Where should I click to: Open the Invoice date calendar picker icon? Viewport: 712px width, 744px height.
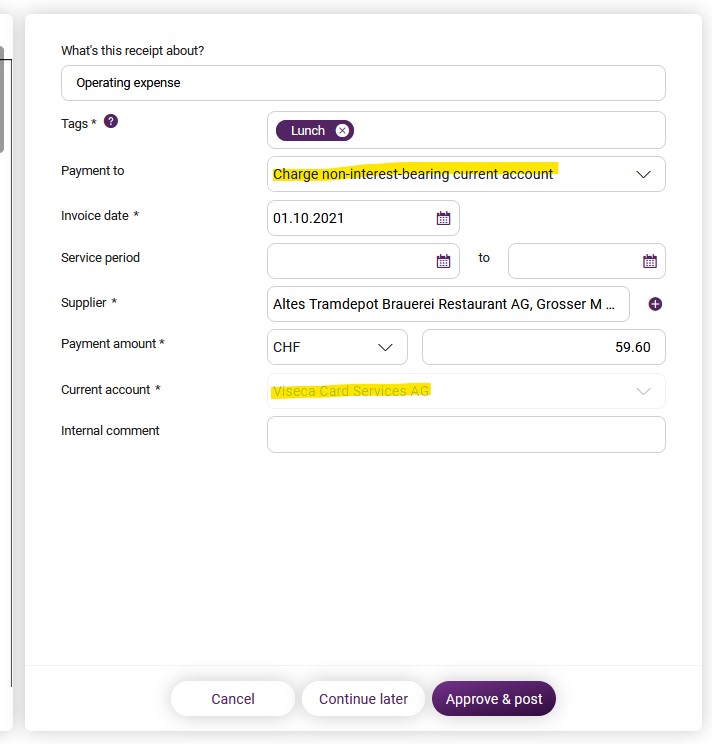point(443,218)
